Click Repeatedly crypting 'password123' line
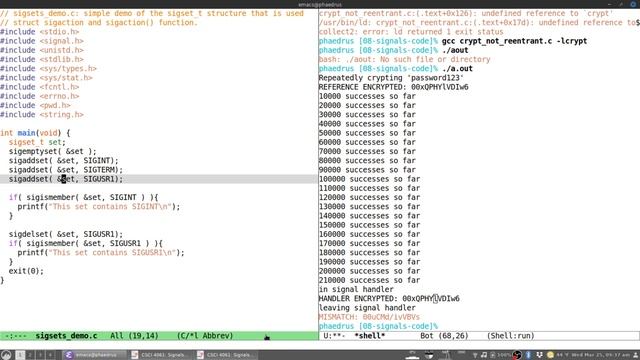Screen dimensions: 640x360 pos(391,78)
